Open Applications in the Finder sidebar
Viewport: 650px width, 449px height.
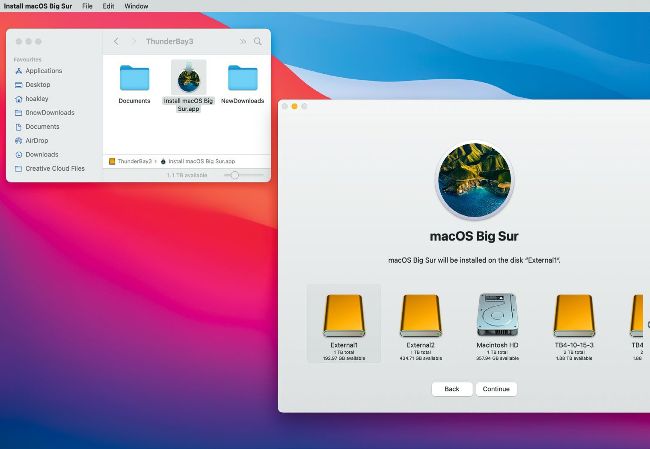(x=43, y=71)
